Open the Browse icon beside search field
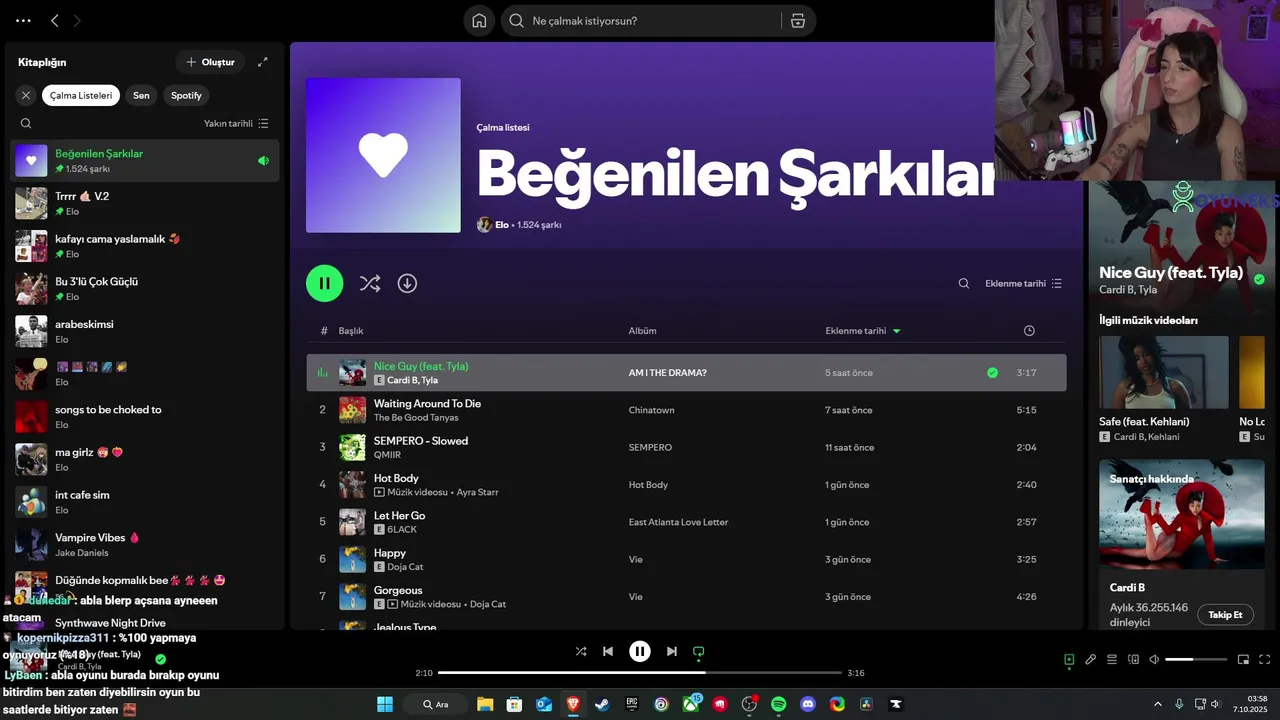Viewport: 1280px width, 720px height. (x=797, y=21)
